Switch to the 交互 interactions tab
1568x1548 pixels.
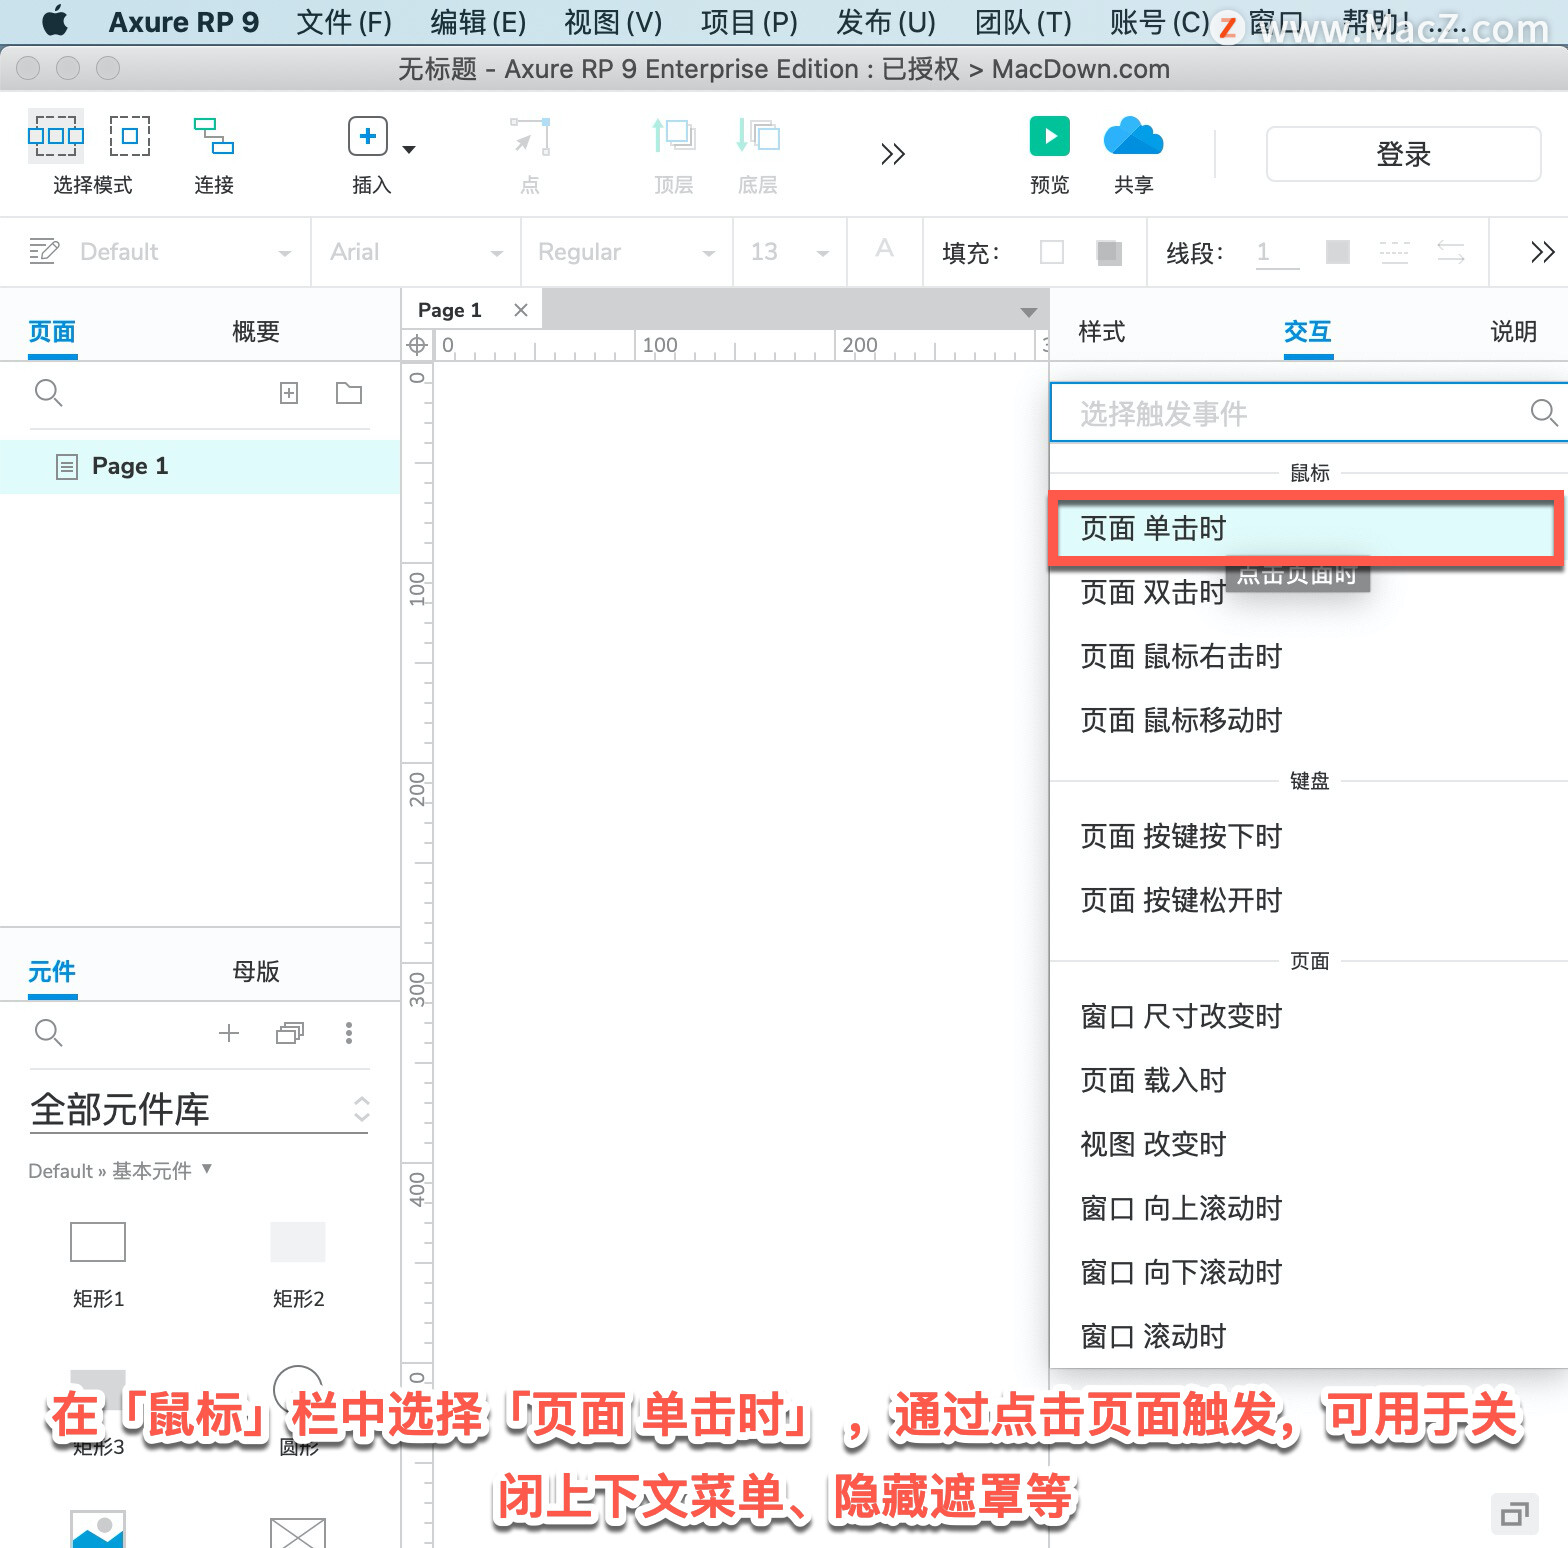pyautogui.click(x=1308, y=332)
